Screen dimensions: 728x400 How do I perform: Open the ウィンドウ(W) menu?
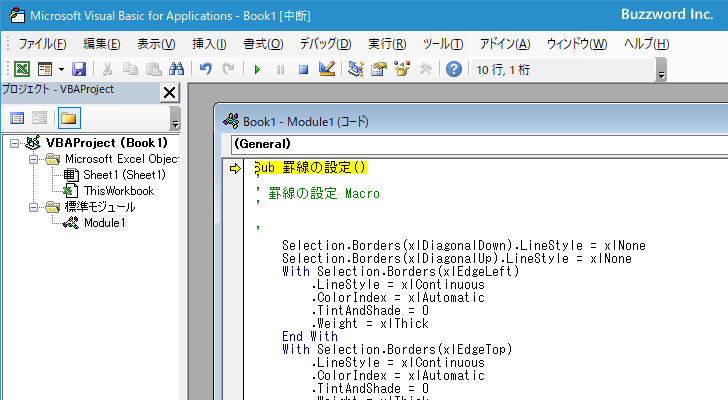(577, 44)
